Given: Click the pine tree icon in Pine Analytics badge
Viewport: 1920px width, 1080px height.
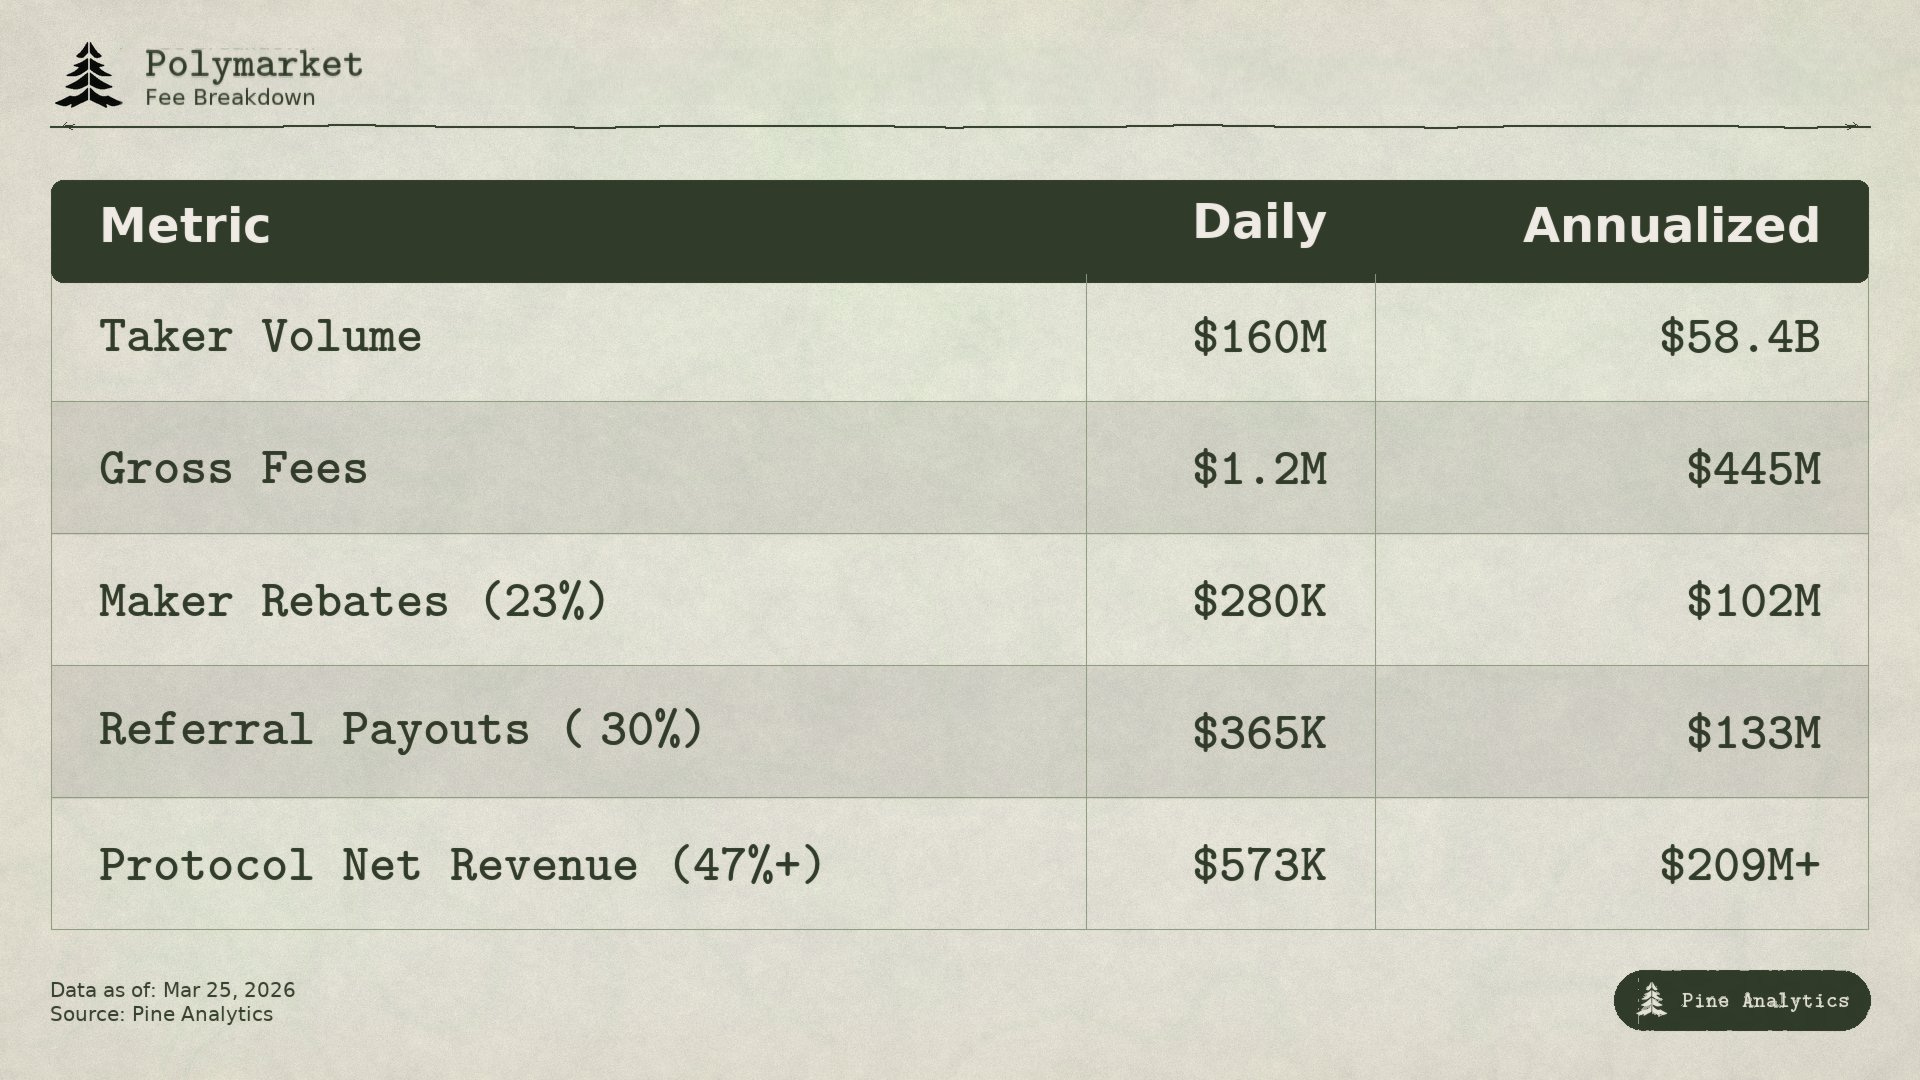Looking at the screenshot, I should point(1651,1000).
